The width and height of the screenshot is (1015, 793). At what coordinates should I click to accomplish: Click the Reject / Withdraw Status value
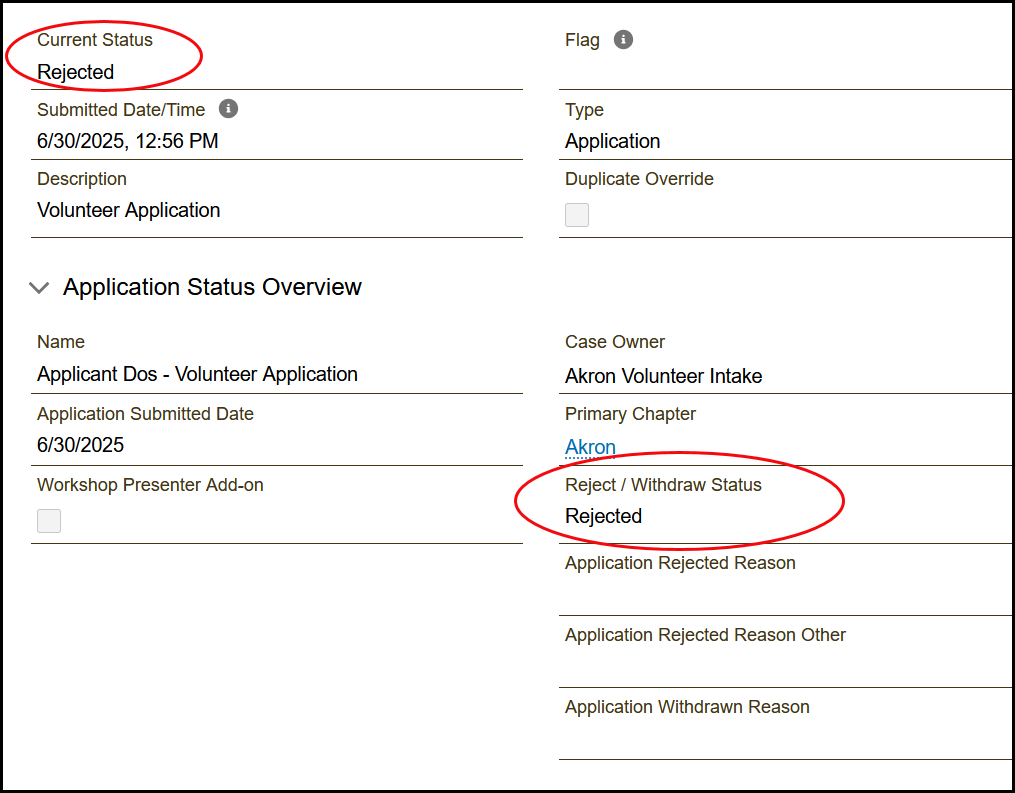[603, 516]
